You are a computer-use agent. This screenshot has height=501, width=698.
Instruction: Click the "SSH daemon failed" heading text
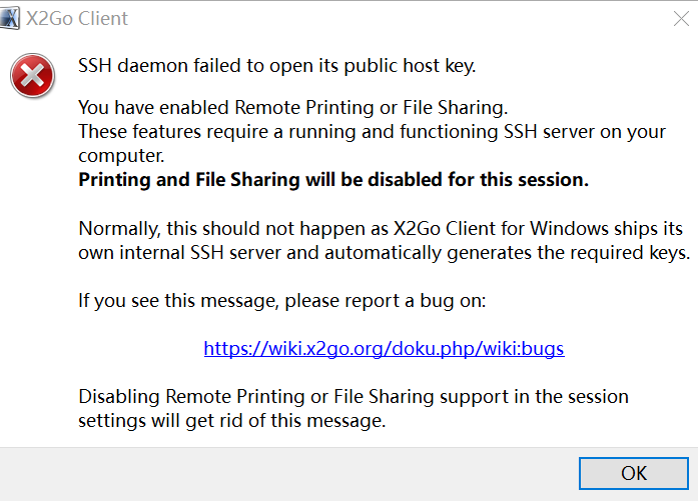coord(277,66)
